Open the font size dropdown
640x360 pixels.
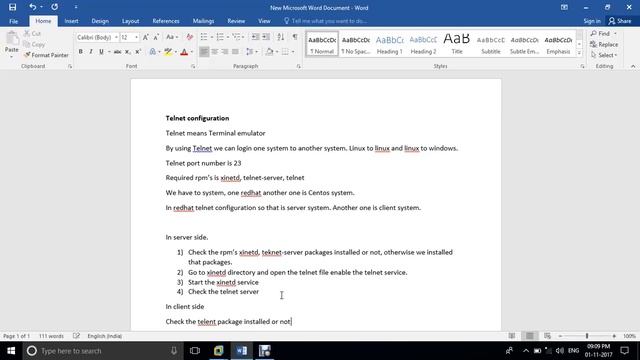[136, 37]
